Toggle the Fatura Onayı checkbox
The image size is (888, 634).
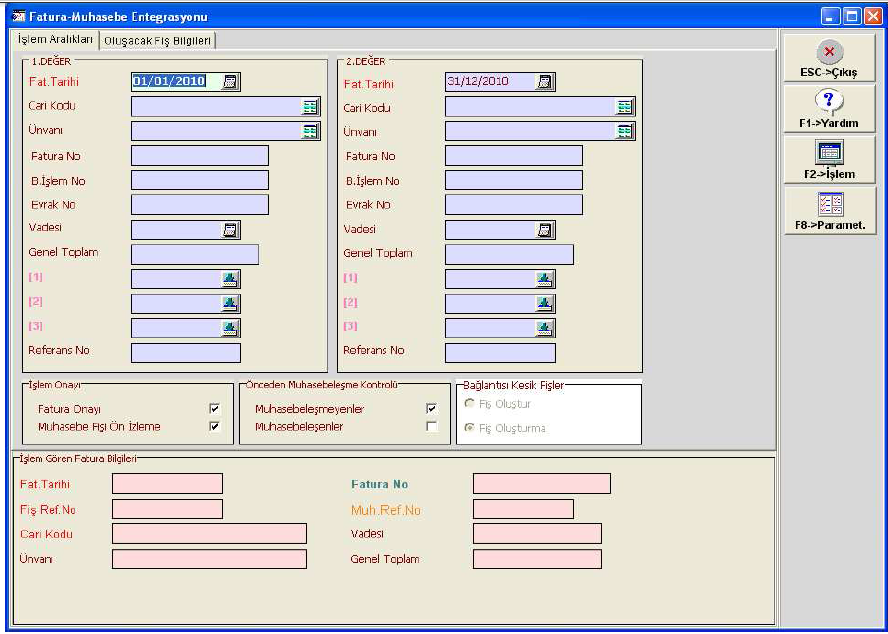tap(214, 409)
